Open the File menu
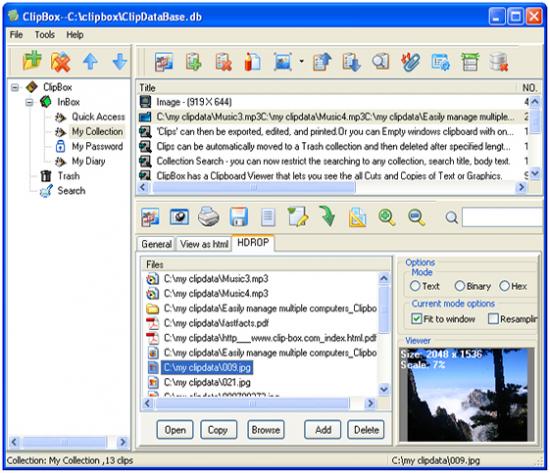The image size is (550, 473). (16, 35)
